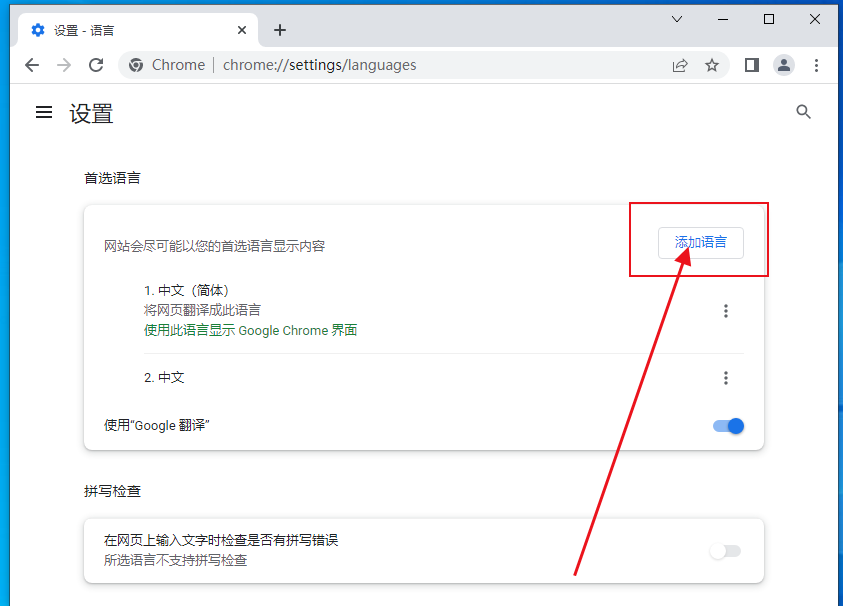Open options menu for 中文（简体）language

click(726, 310)
